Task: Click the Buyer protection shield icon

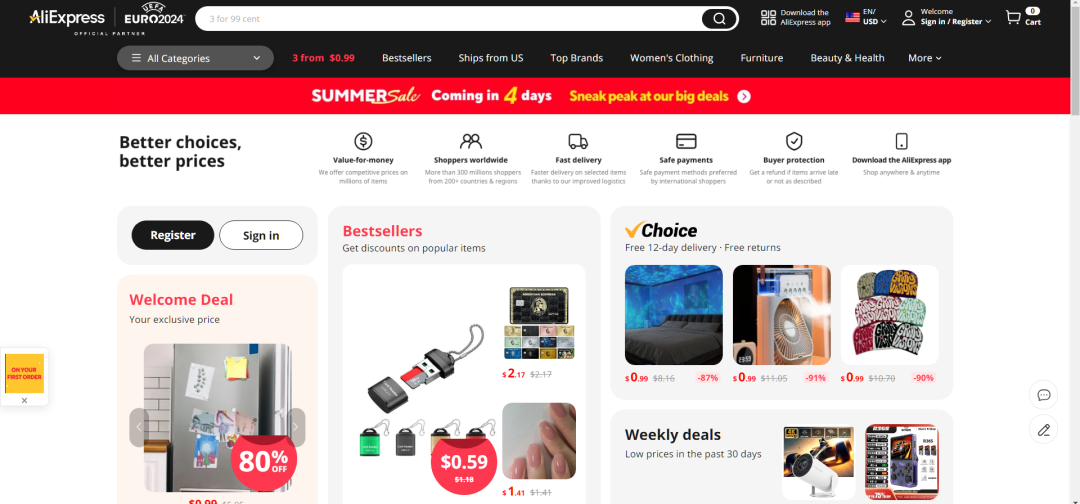Action: (x=794, y=141)
